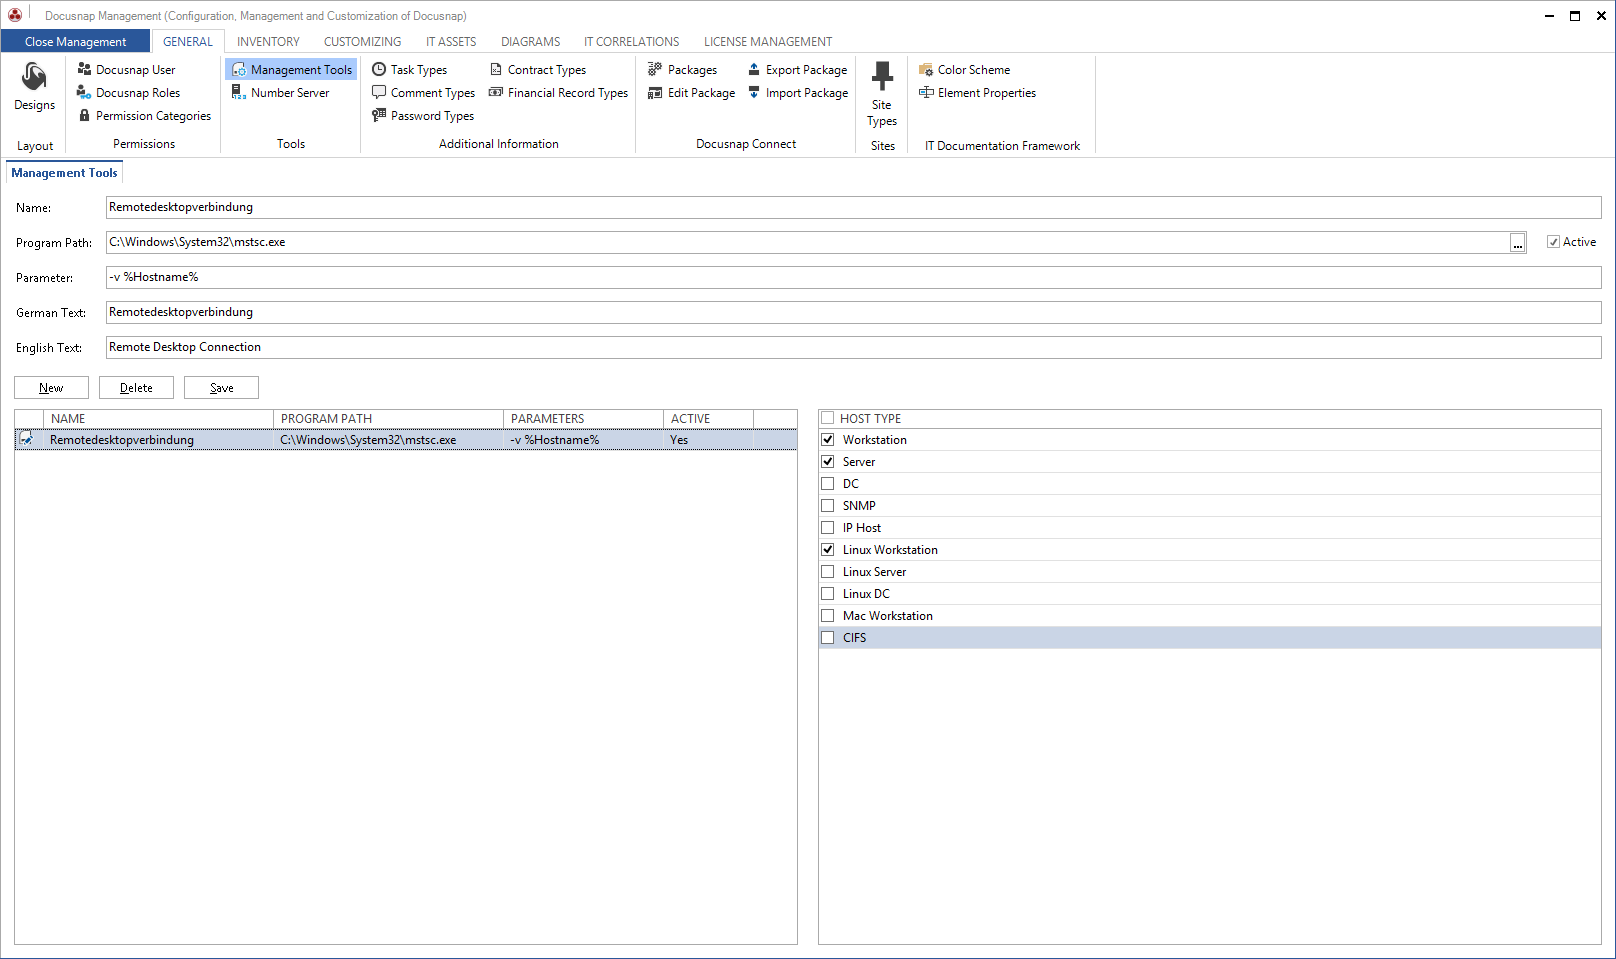1616x959 pixels.
Task: Select the '-v %Hostname%' table cell
Action: pyautogui.click(x=583, y=440)
